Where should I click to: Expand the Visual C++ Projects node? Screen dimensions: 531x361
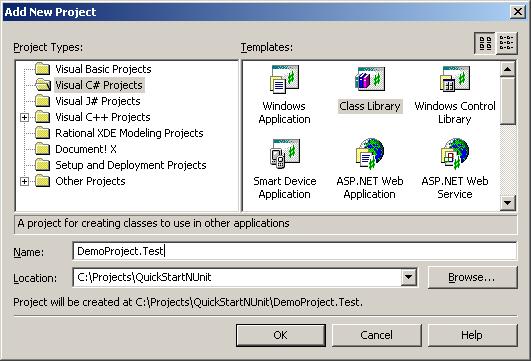point(24,118)
